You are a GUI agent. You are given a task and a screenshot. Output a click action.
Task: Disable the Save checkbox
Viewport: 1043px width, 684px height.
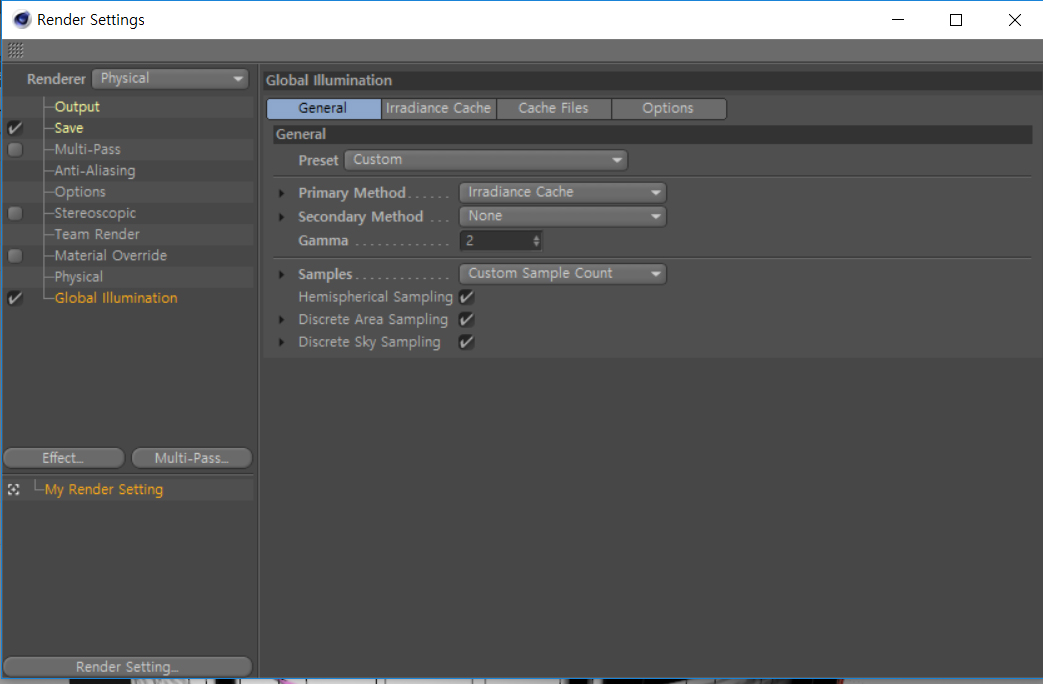15,128
